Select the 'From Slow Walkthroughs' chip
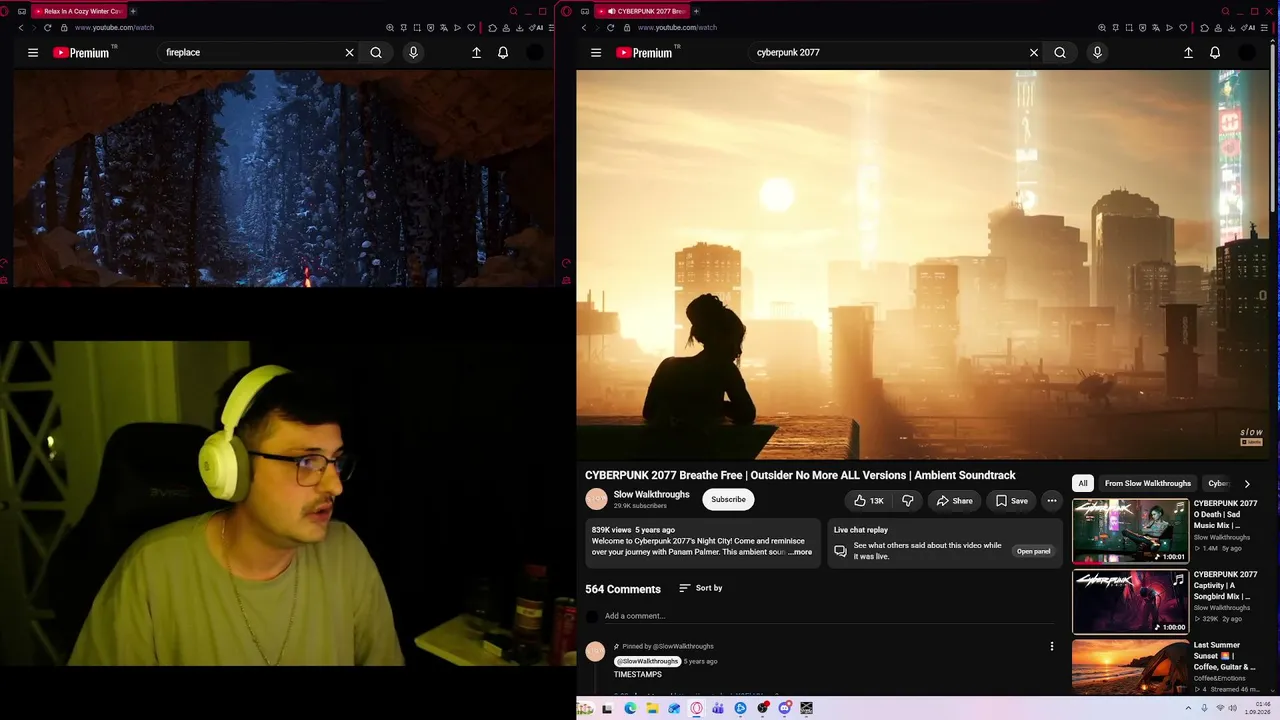1280x720 pixels. (x=1147, y=484)
